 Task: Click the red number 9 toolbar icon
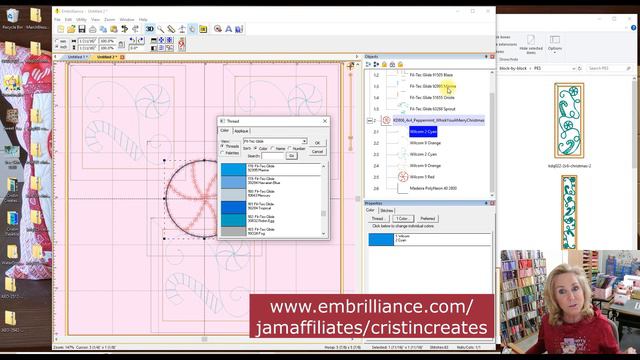tap(182, 44)
